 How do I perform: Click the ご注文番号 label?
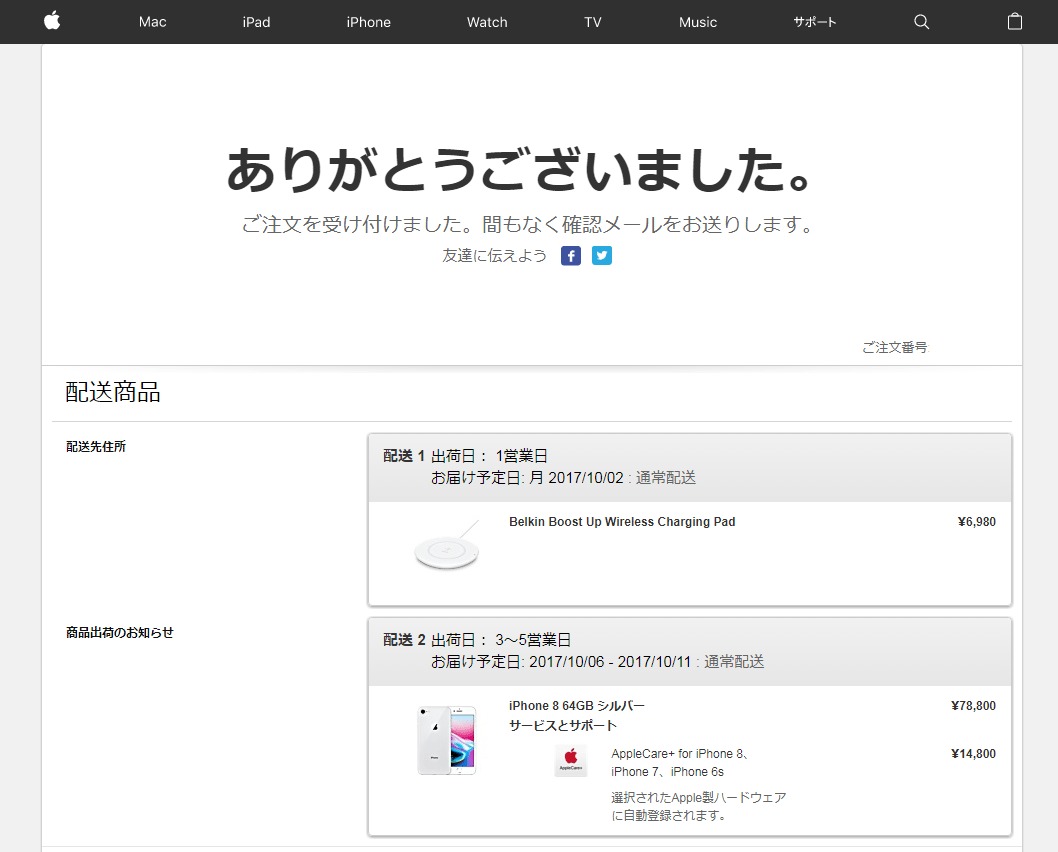(x=895, y=347)
